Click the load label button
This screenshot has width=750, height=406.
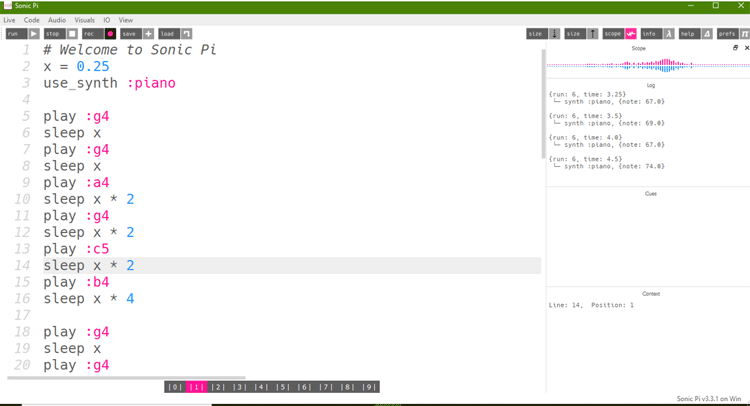[x=169, y=33]
